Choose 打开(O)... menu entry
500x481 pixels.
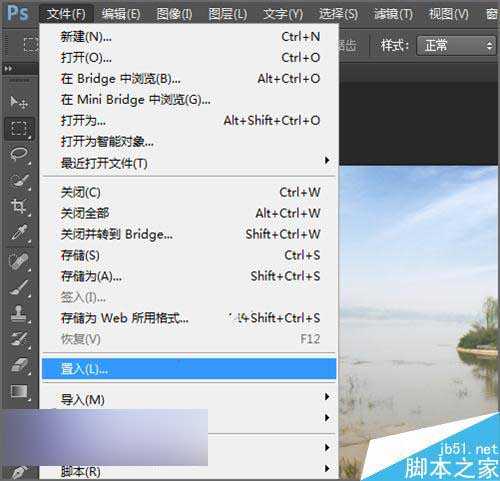pos(190,58)
